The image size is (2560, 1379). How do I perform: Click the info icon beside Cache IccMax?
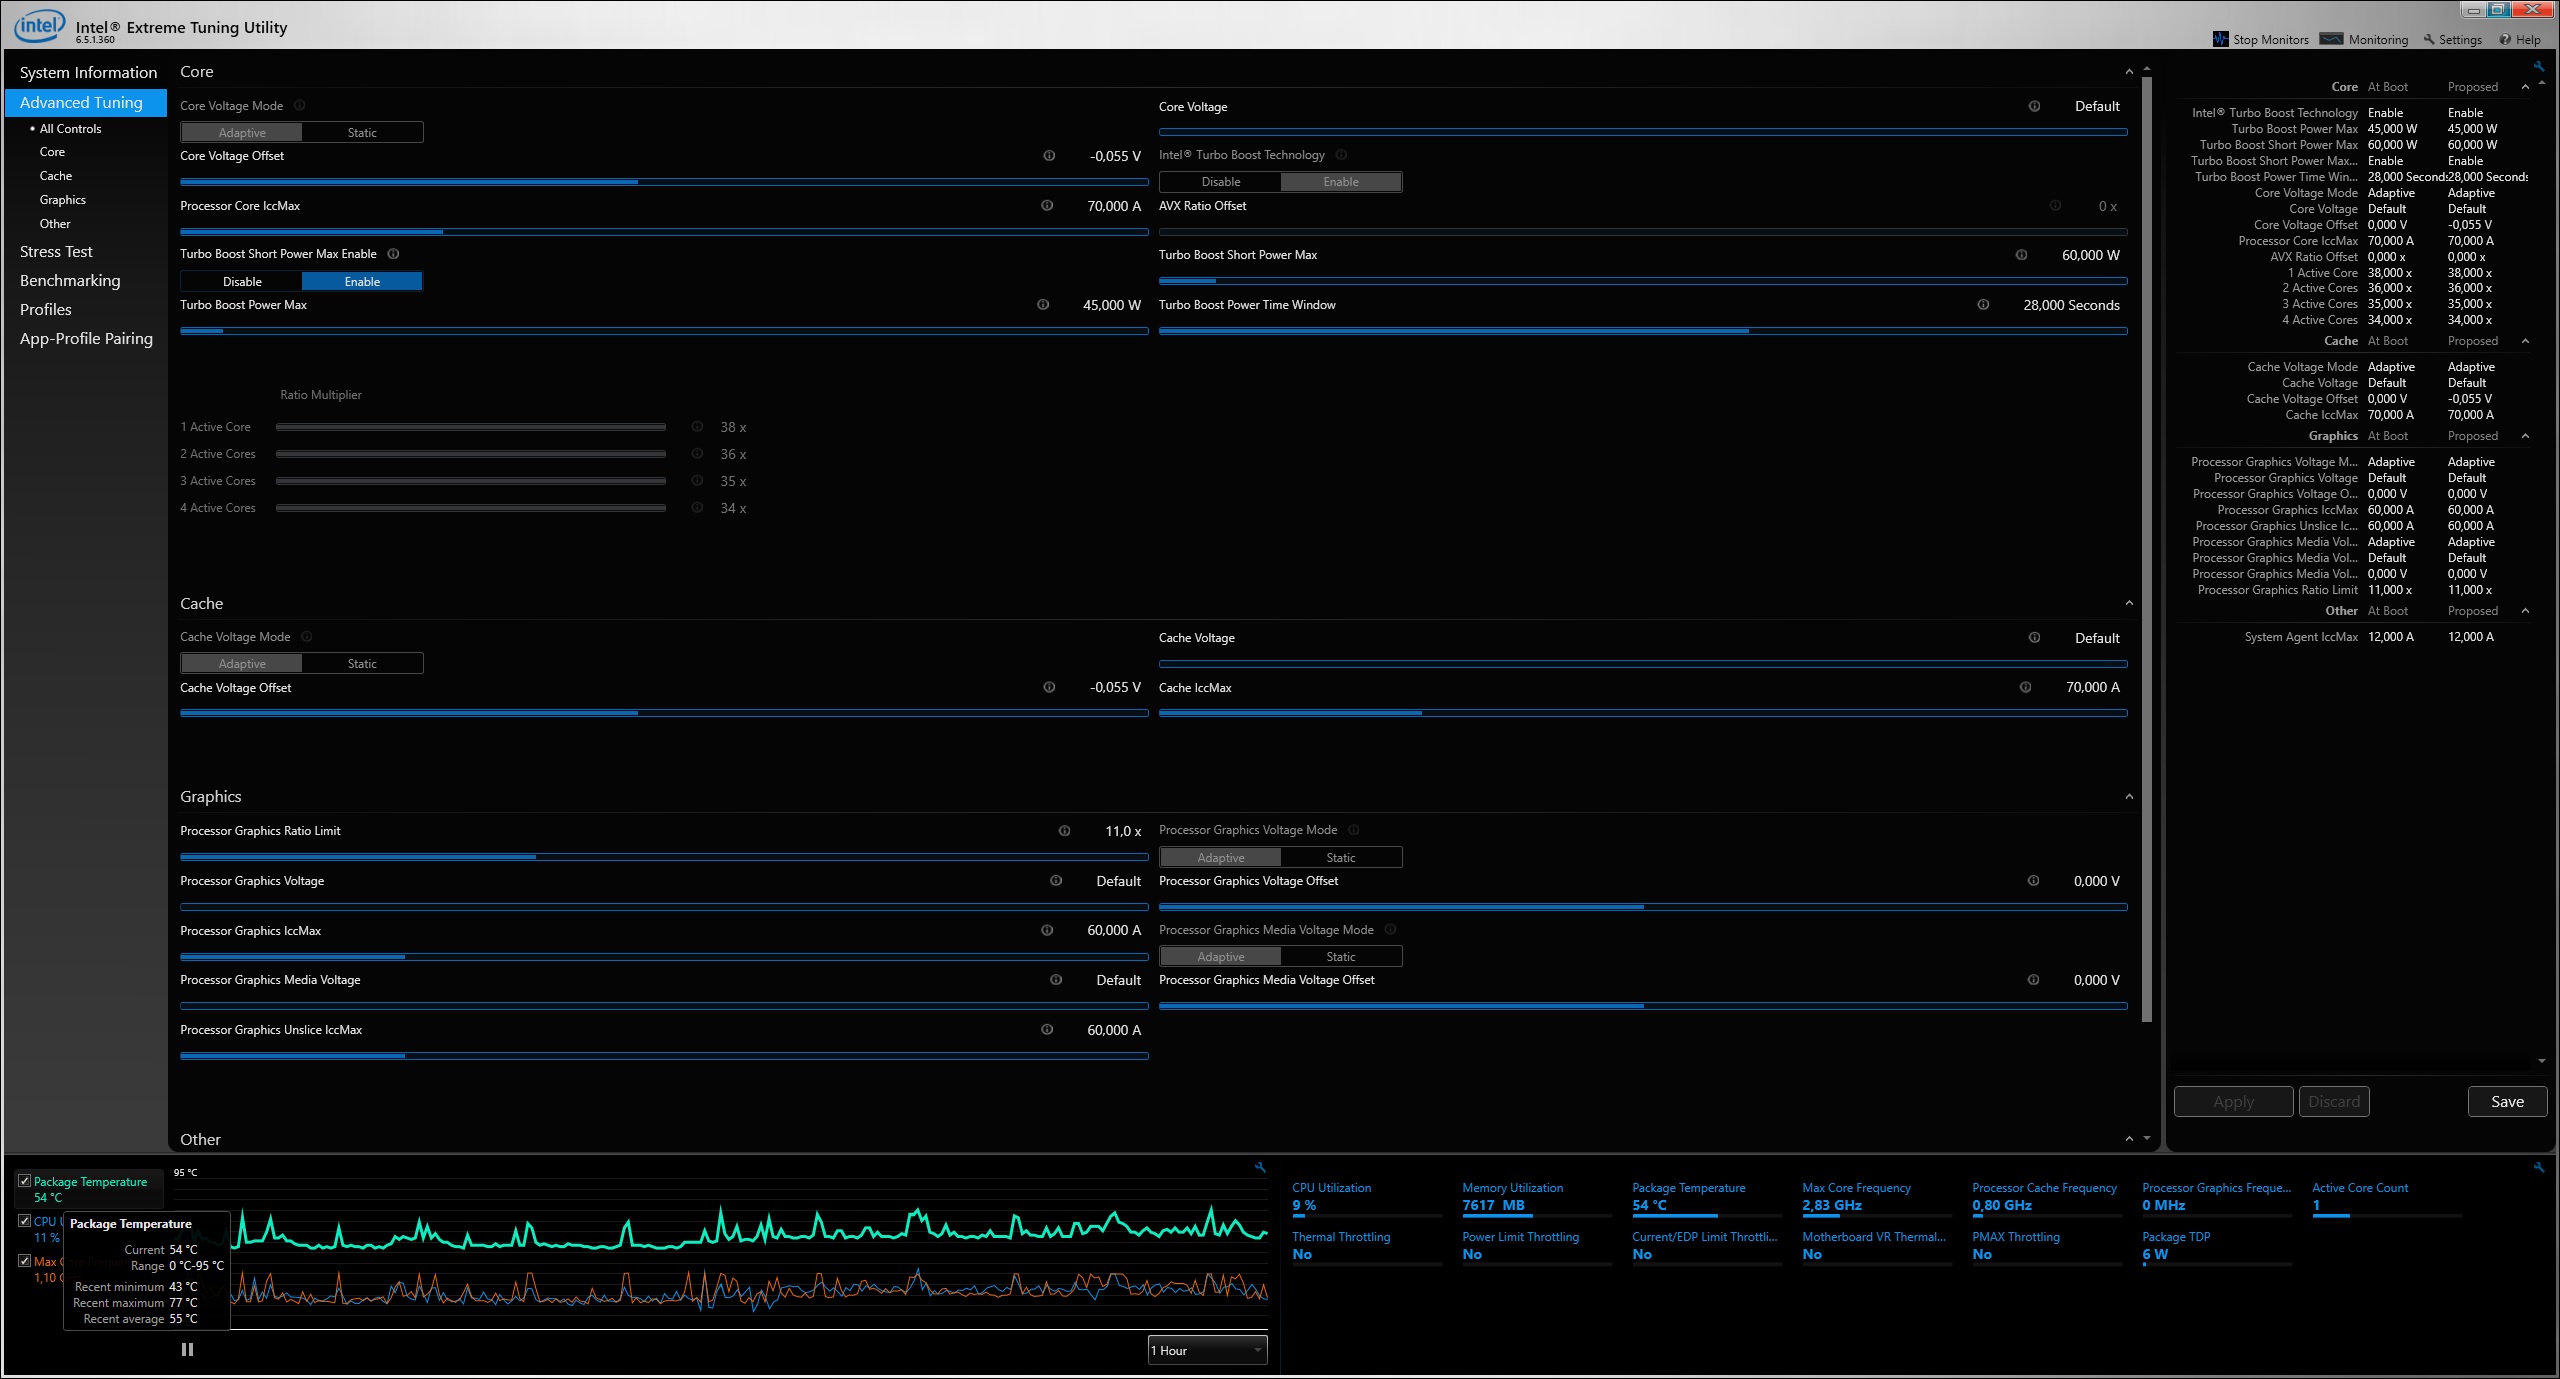[2025, 687]
